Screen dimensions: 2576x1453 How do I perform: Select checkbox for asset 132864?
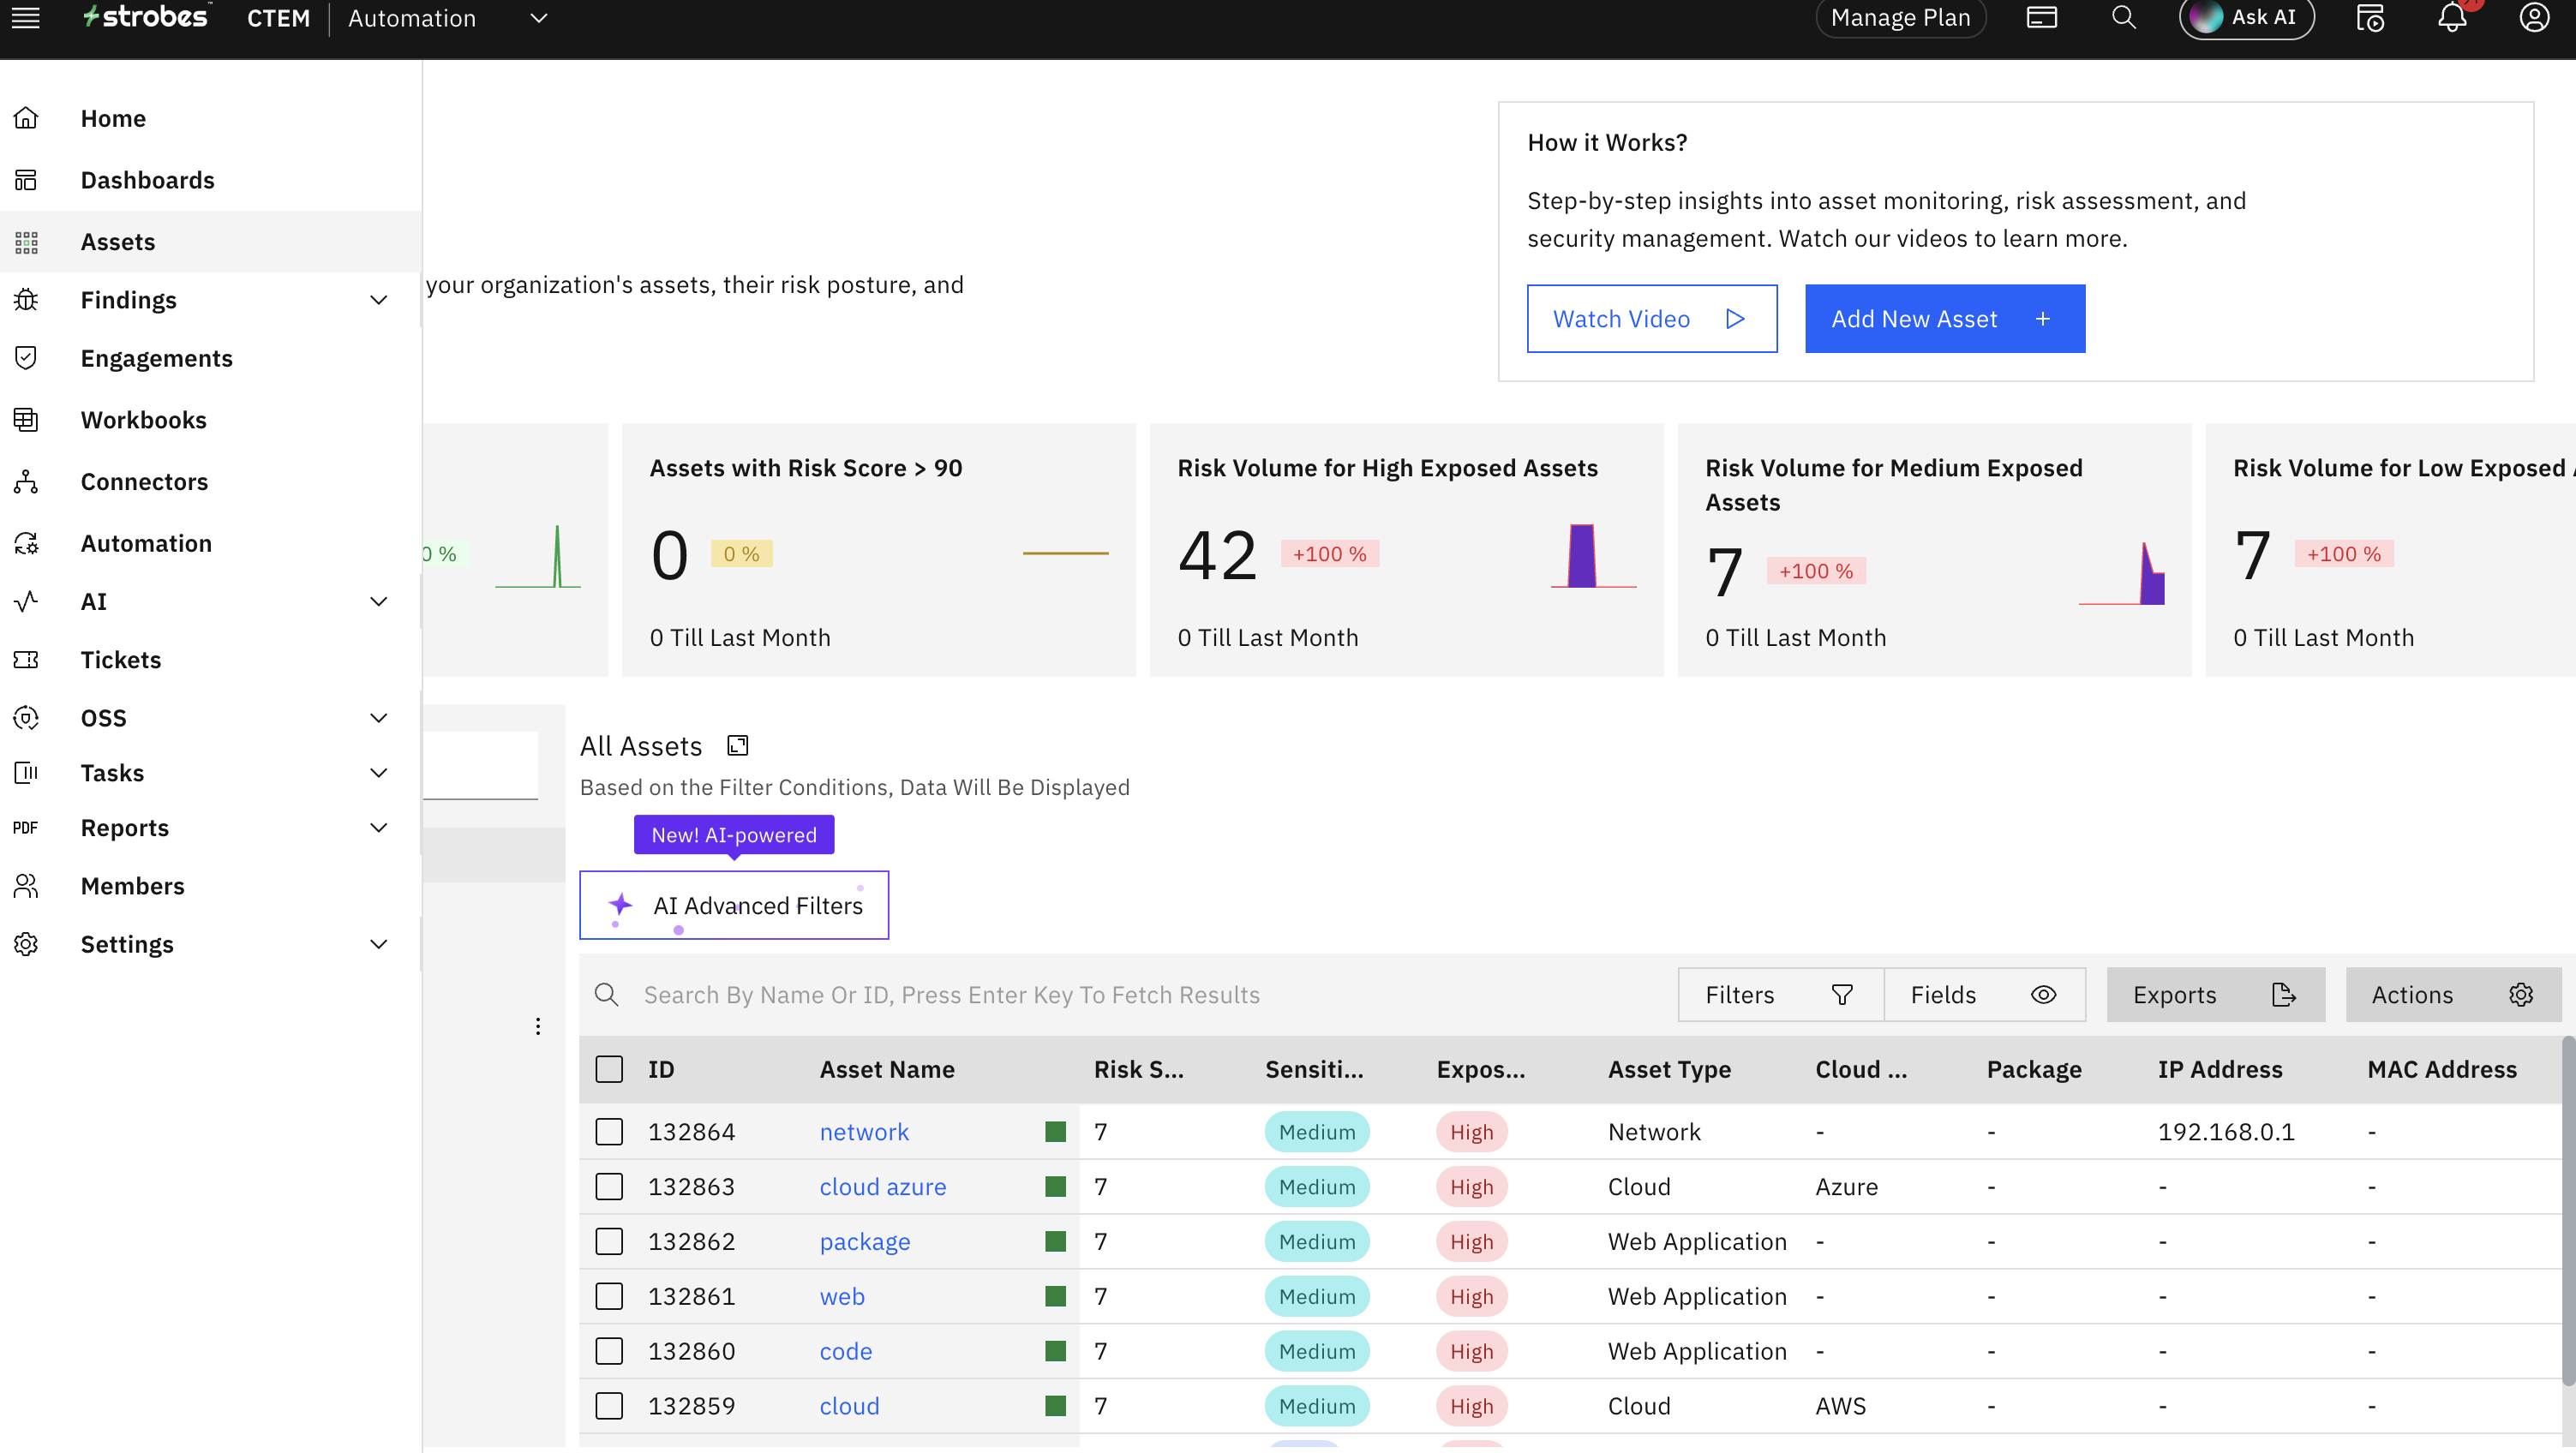coord(609,1131)
